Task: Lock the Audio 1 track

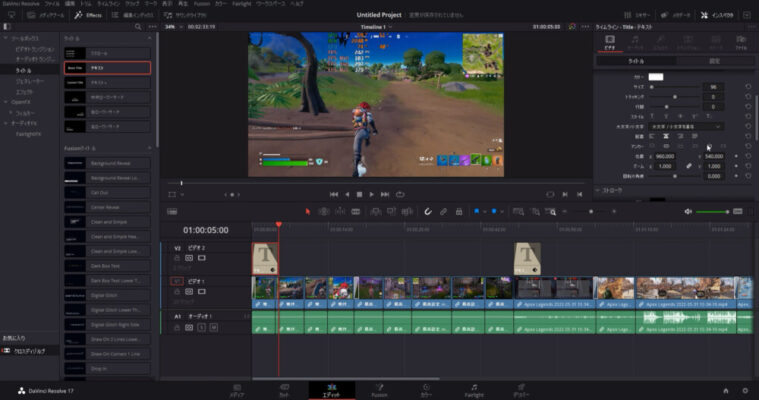Action: click(177, 328)
